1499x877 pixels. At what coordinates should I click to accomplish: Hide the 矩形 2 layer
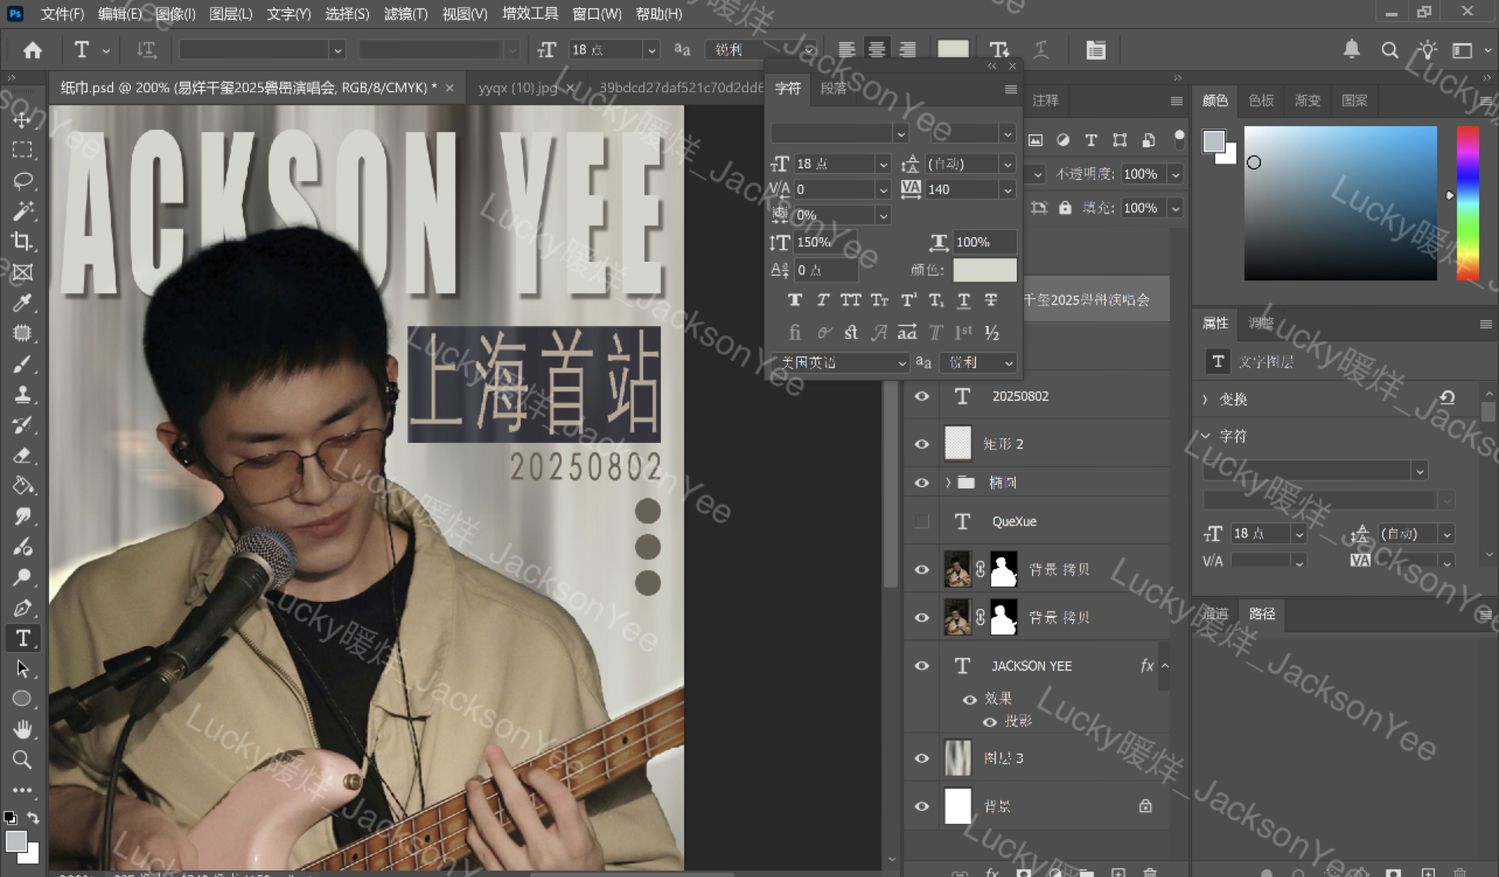pyautogui.click(x=922, y=443)
